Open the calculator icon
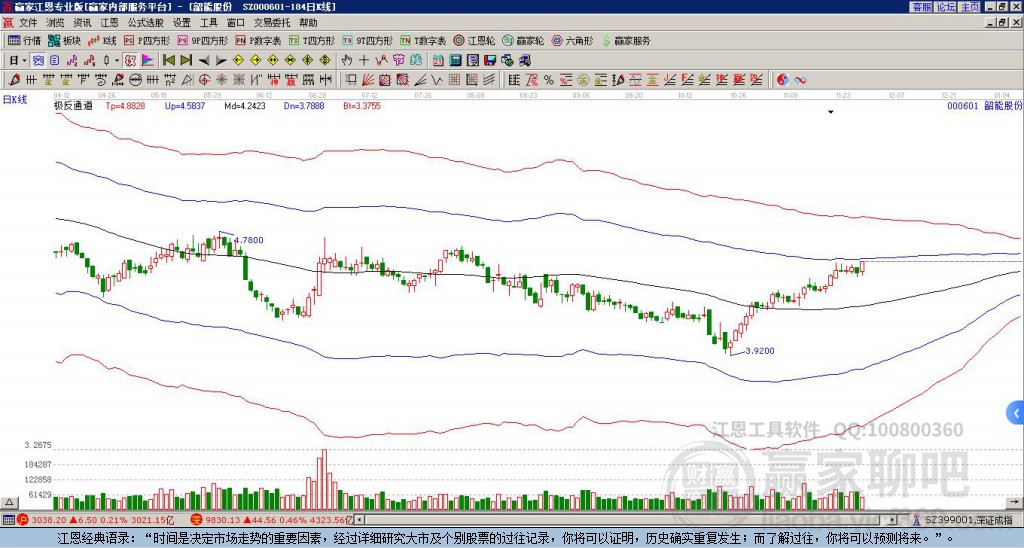Image resolution: width=1024 pixels, height=548 pixels. [455, 61]
